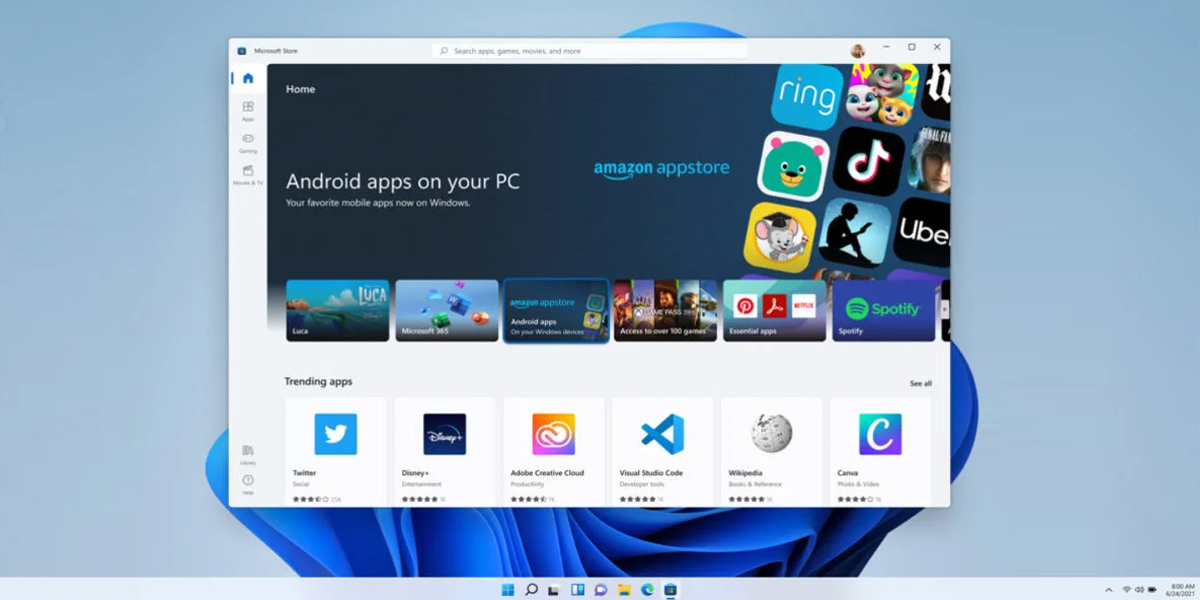Open the Essential apps carousel card
Image resolution: width=1200 pixels, height=600 pixels.
pyautogui.click(x=775, y=310)
